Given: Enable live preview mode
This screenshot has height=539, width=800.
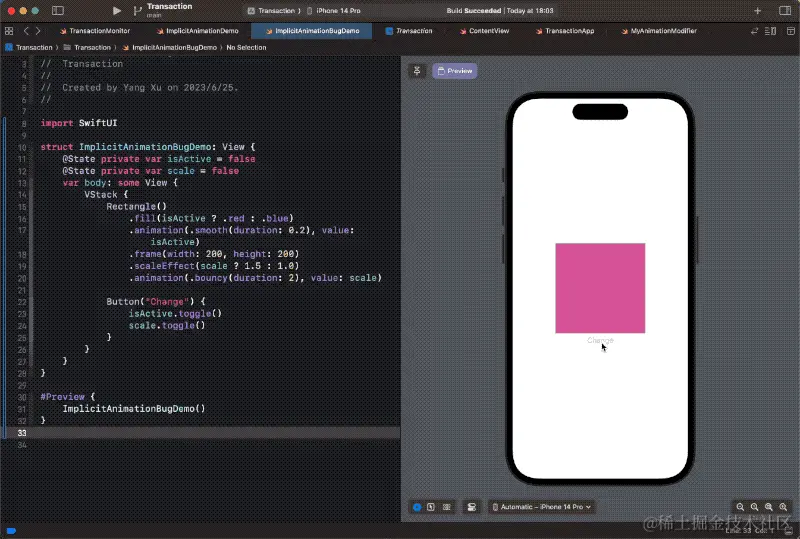Looking at the screenshot, I should (417, 507).
